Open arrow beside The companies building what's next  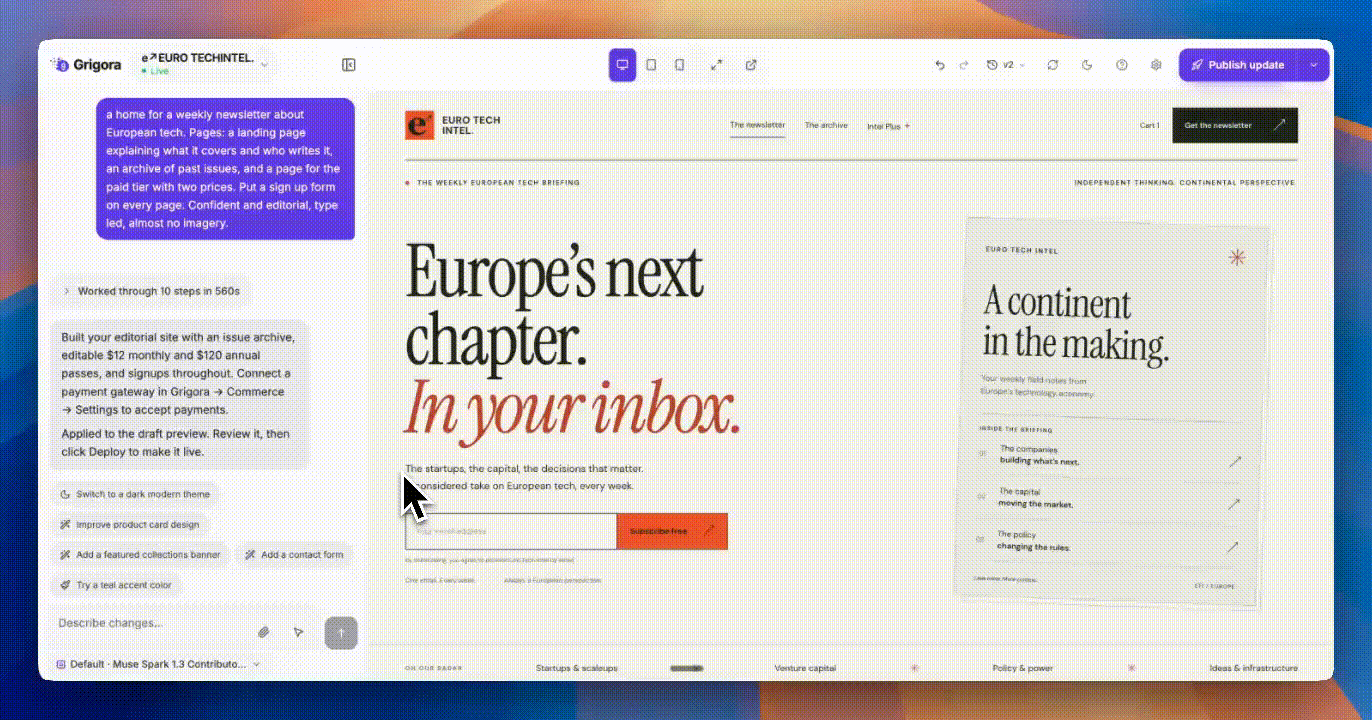(x=1235, y=462)
